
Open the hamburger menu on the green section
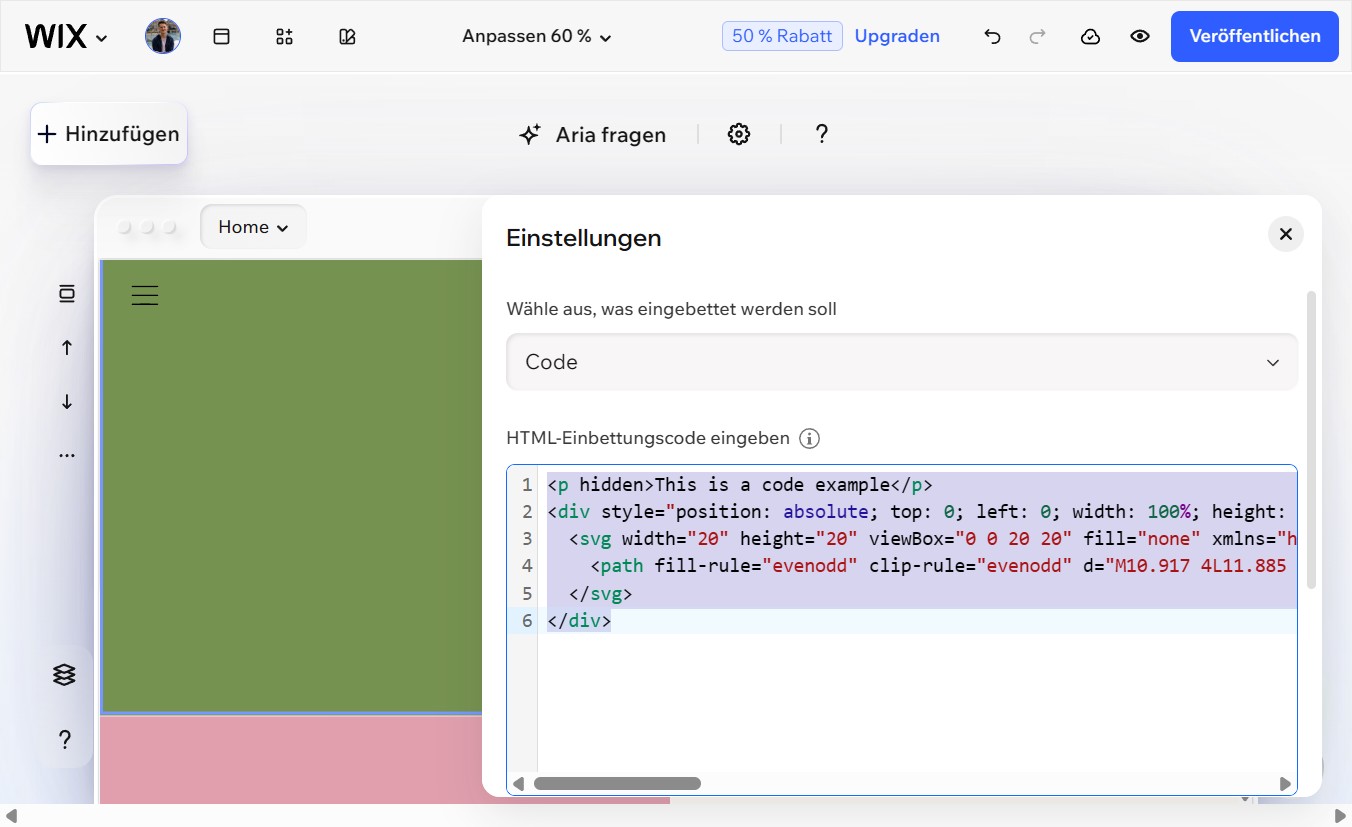point(145,295)
